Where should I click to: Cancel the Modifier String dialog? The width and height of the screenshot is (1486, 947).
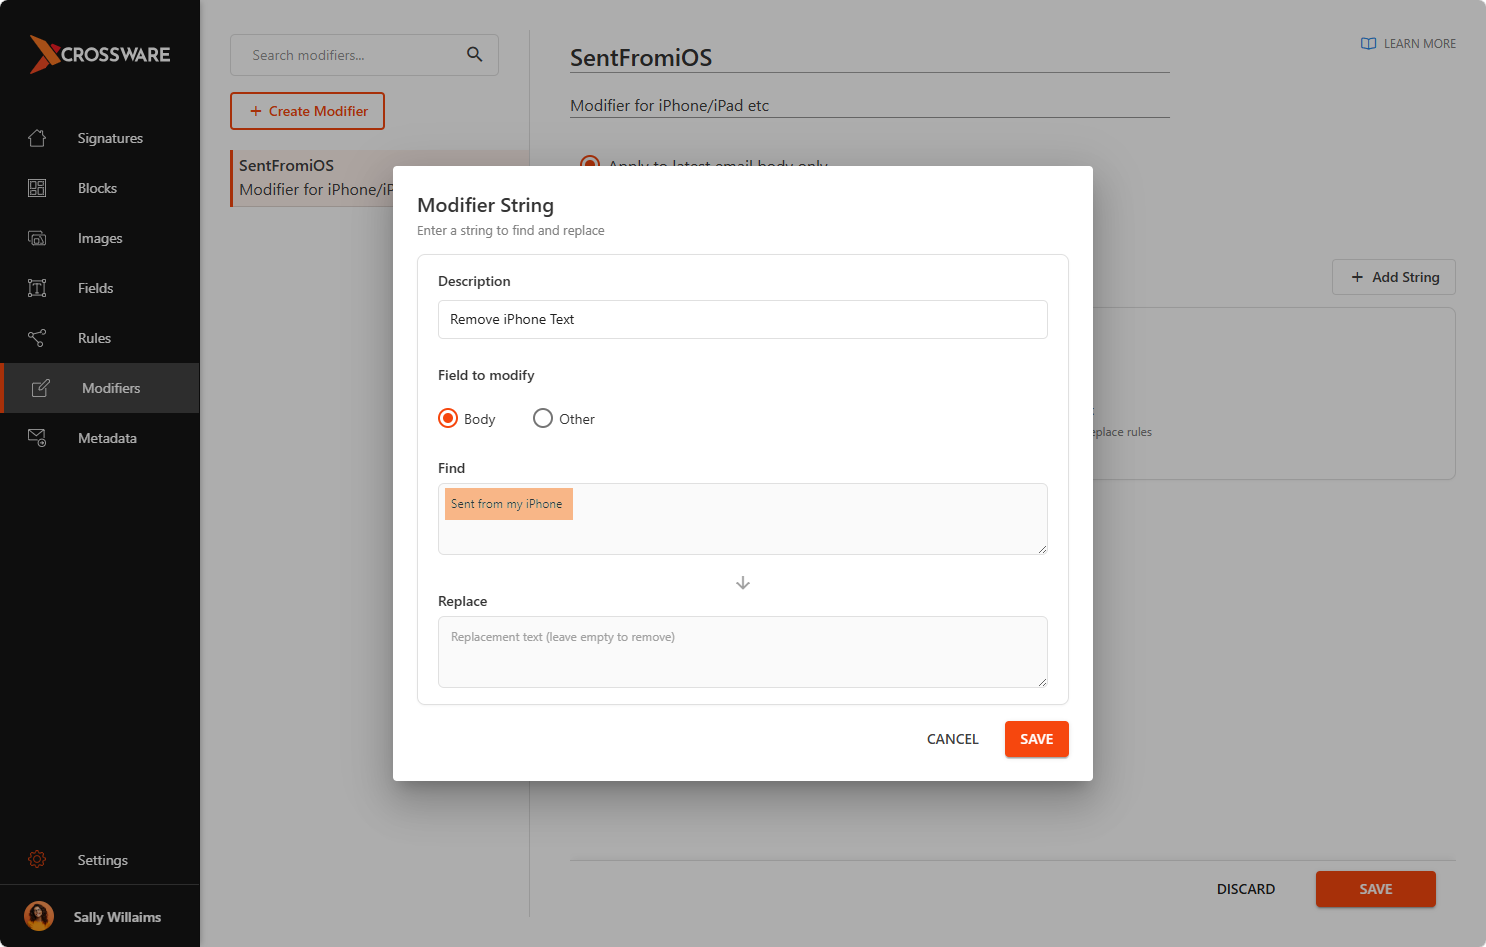click(953, 739)
